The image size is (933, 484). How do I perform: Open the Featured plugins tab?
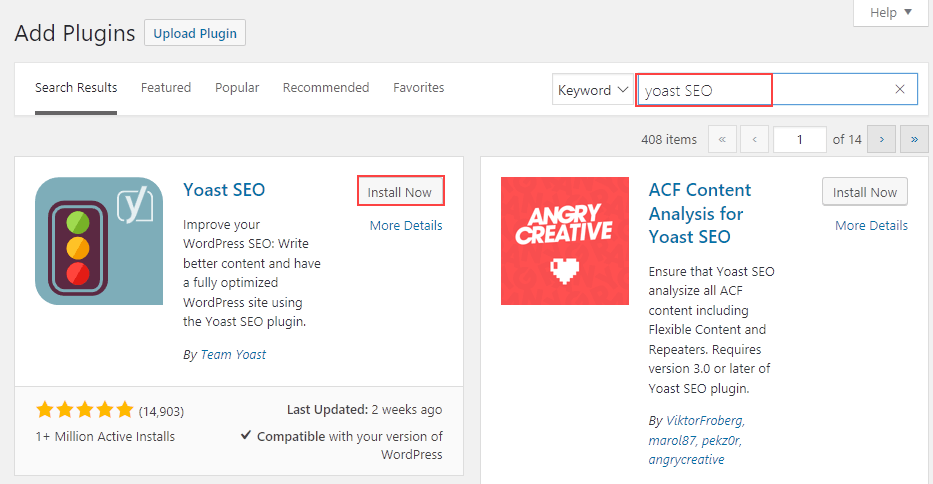pyautogui.click(x=166, y=88)
